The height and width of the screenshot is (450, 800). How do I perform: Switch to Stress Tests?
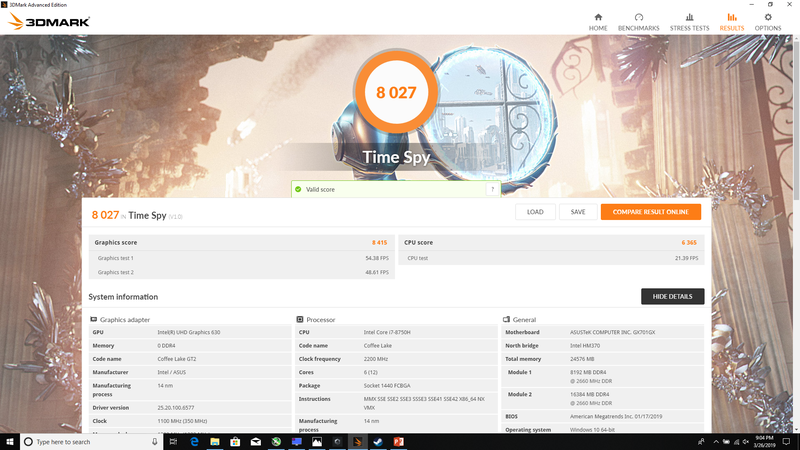click(689, 21)
